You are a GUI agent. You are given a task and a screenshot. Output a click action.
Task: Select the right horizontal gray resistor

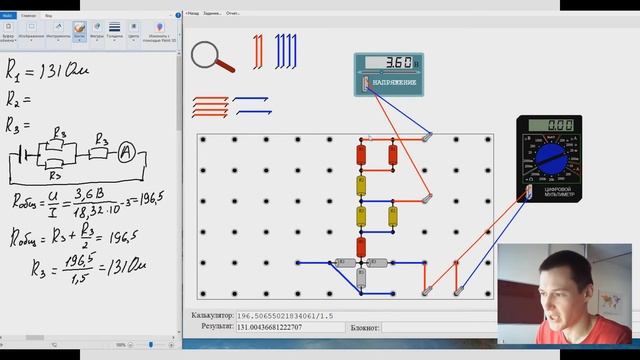377,263
